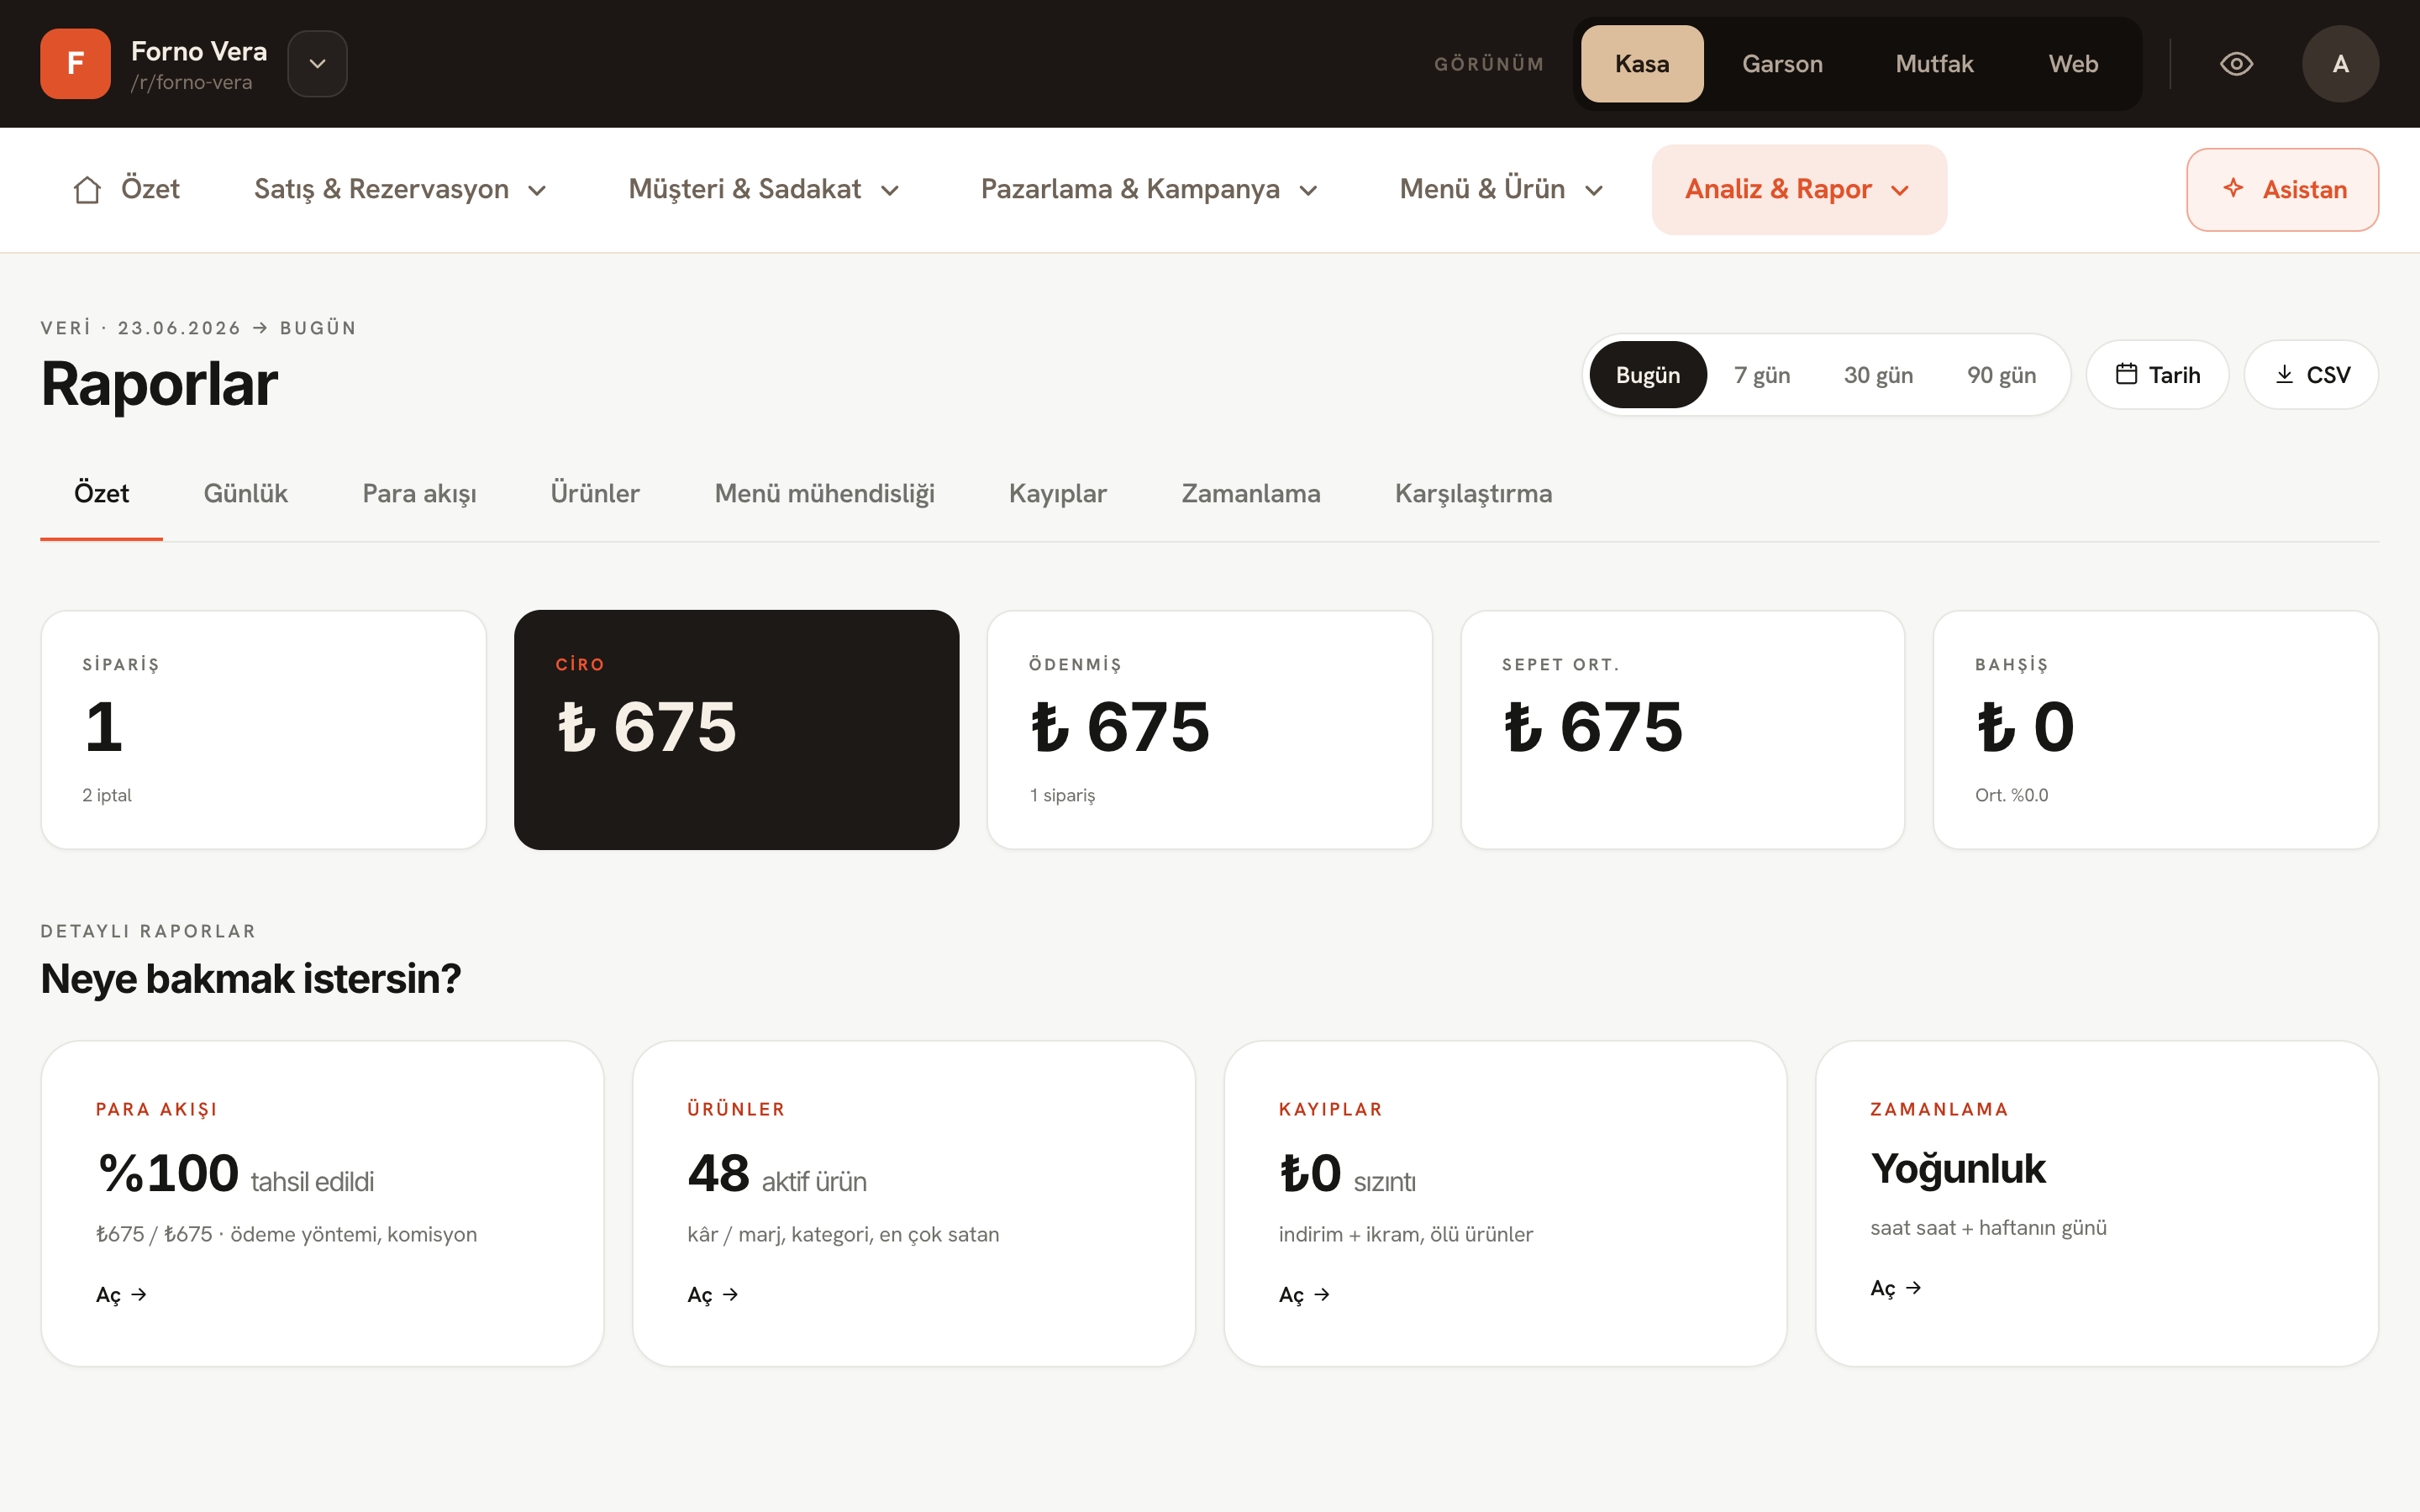Expand Analiz & Rapor menu

1799,189
